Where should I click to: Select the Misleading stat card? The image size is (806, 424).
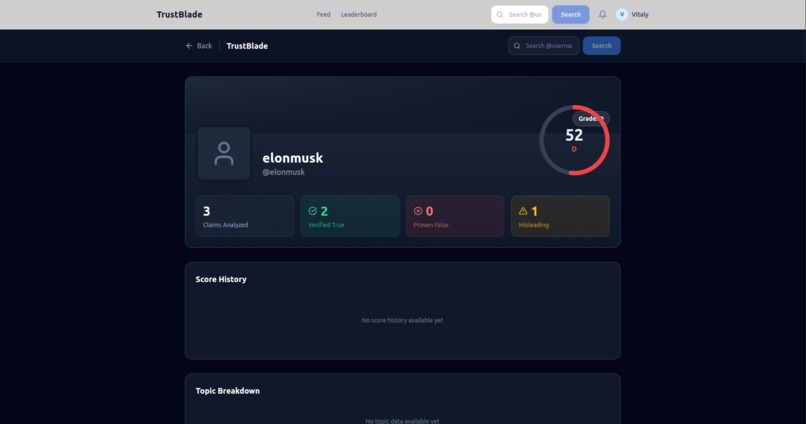pyautogui.click(x=560, y=216)
